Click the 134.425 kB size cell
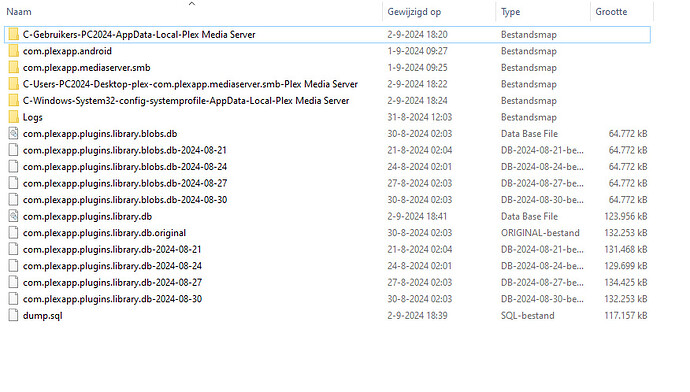 point(626,282)
